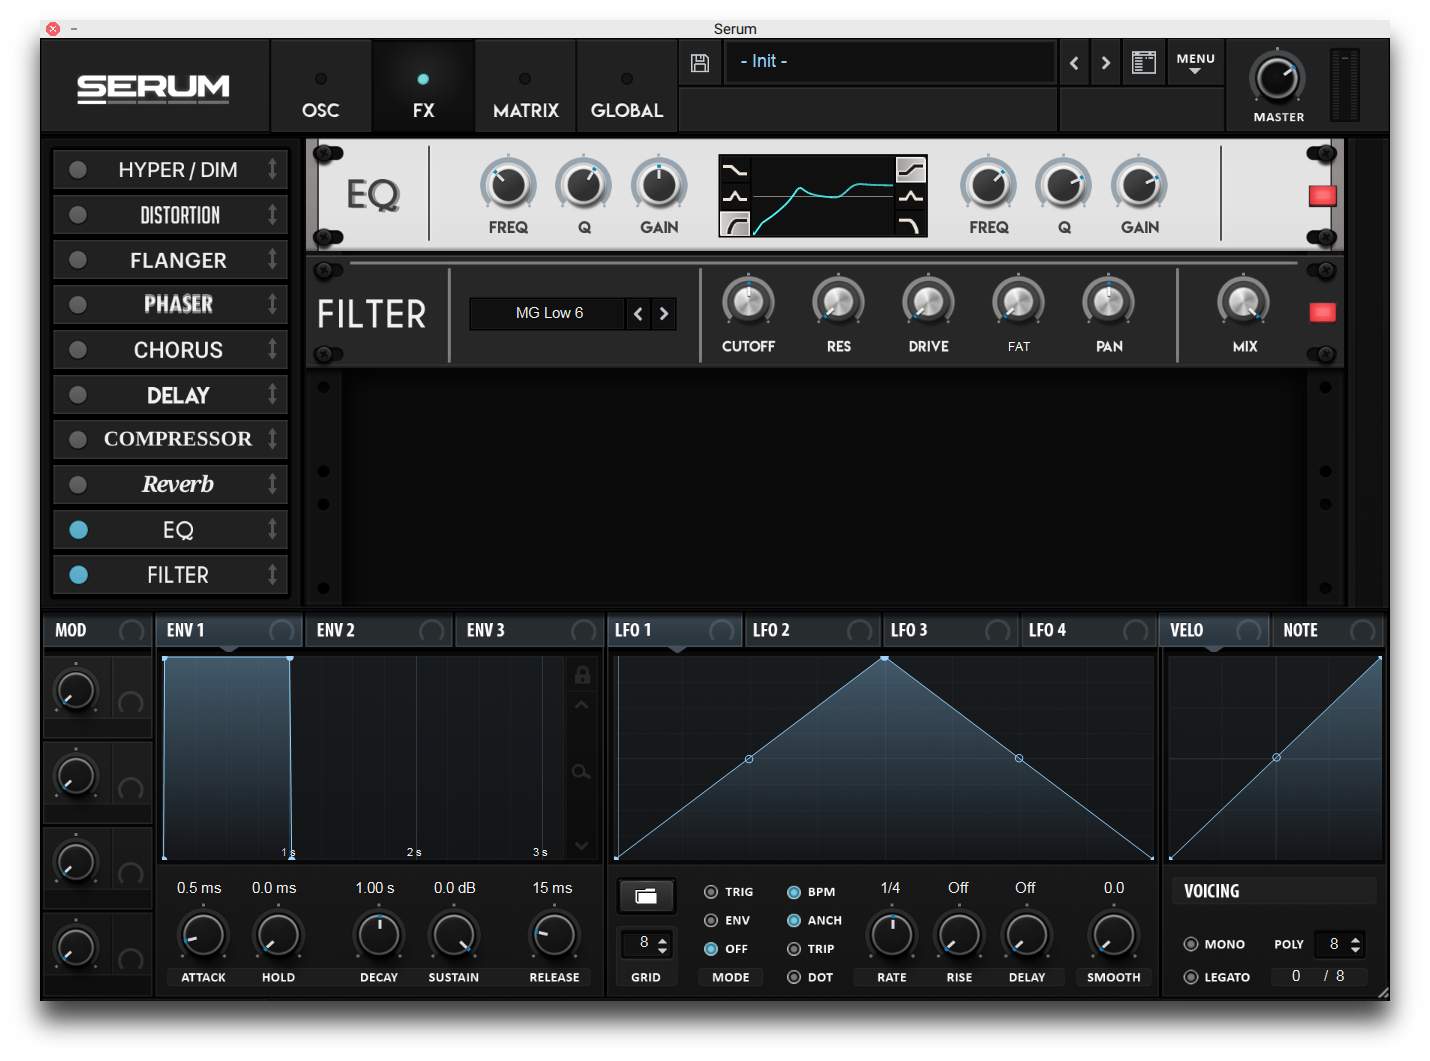The height and width of the screenshot is (1061, 1430).
Task: Click the envelope zoom magnifier icon
Action: click(581, 772)
